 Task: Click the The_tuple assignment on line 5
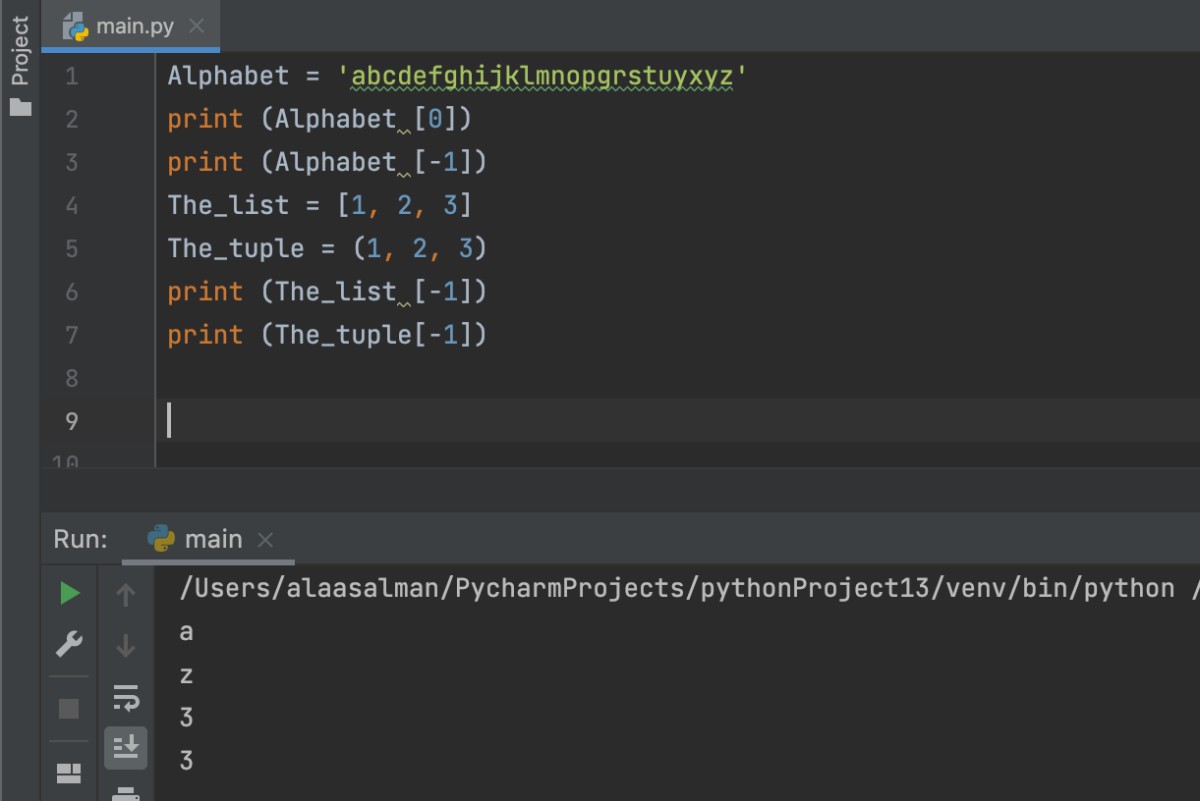pos(326,248)
